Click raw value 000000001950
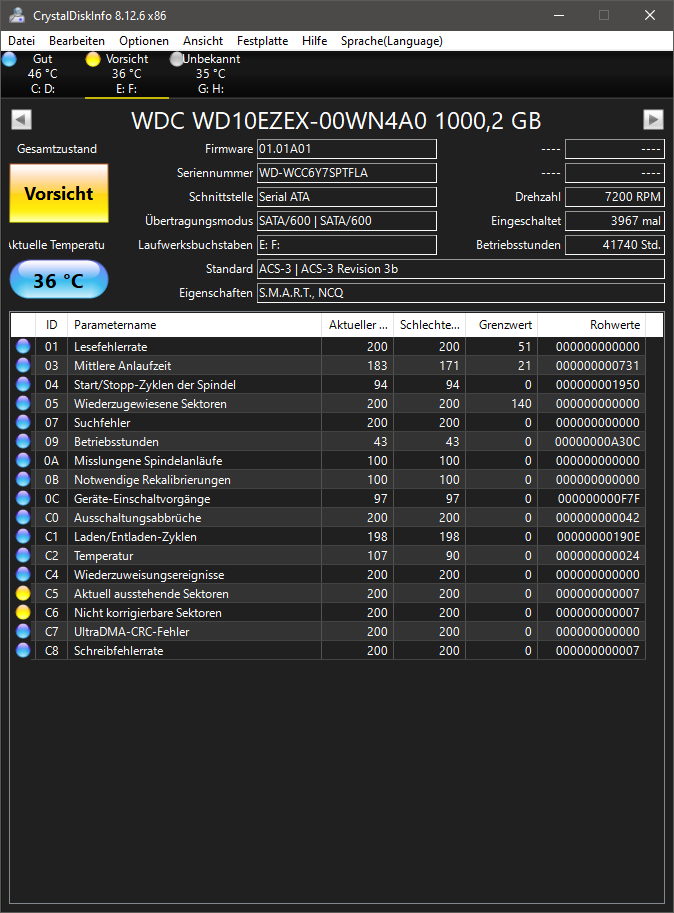The height and width of the screenshot is (913, 674). coord(597,385)
